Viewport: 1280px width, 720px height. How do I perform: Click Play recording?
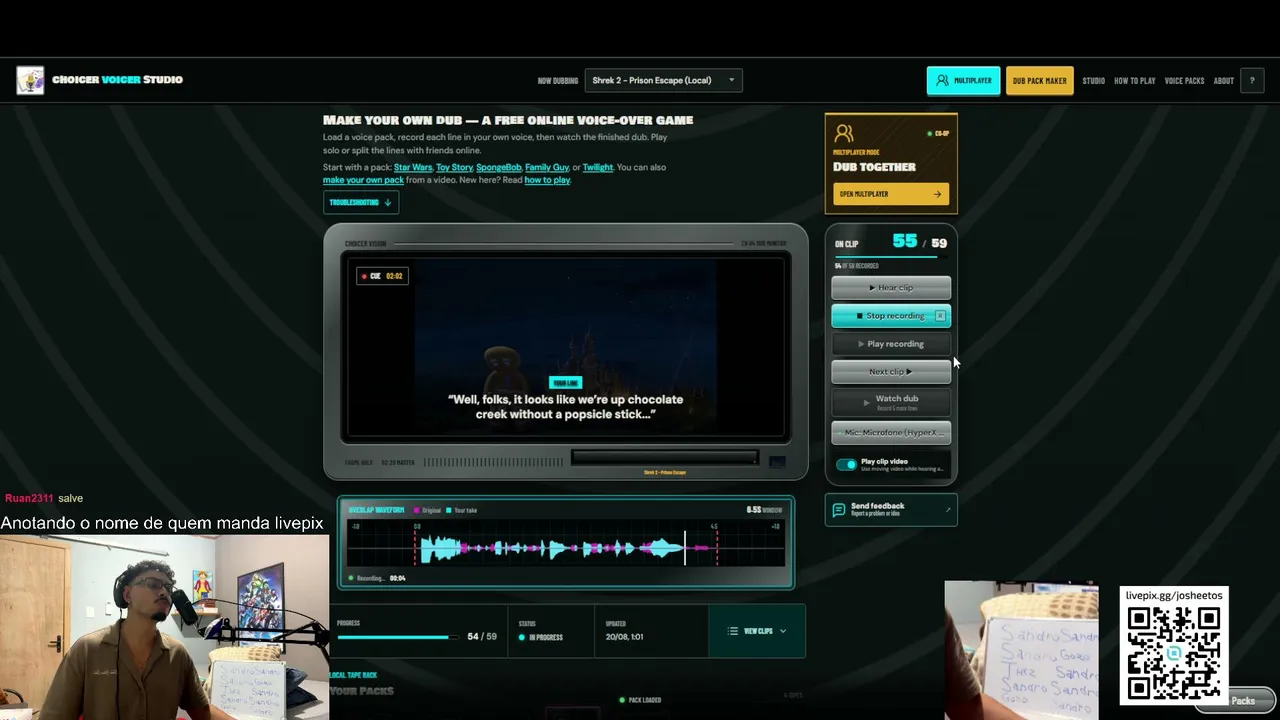[891, 344]
